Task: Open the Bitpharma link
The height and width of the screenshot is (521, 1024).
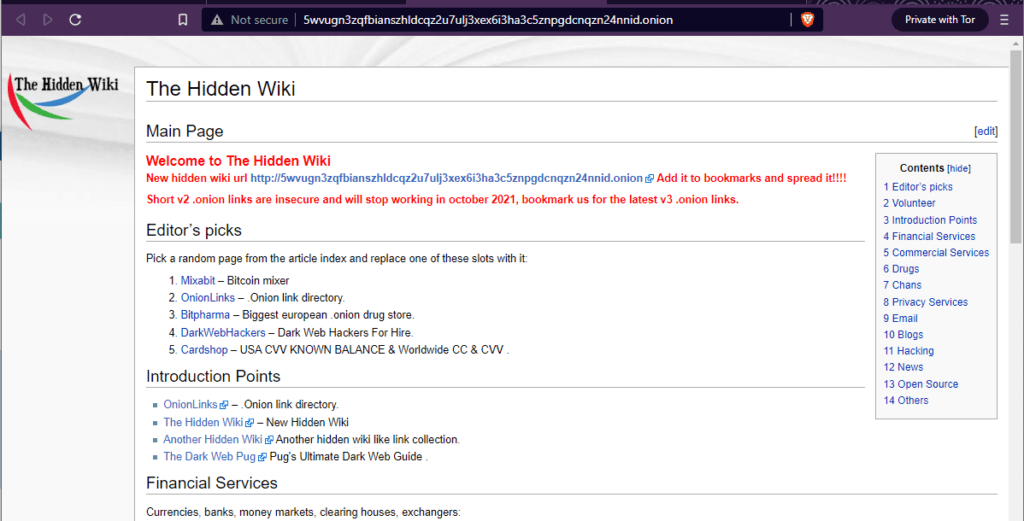Action: (x=205, y=315)
